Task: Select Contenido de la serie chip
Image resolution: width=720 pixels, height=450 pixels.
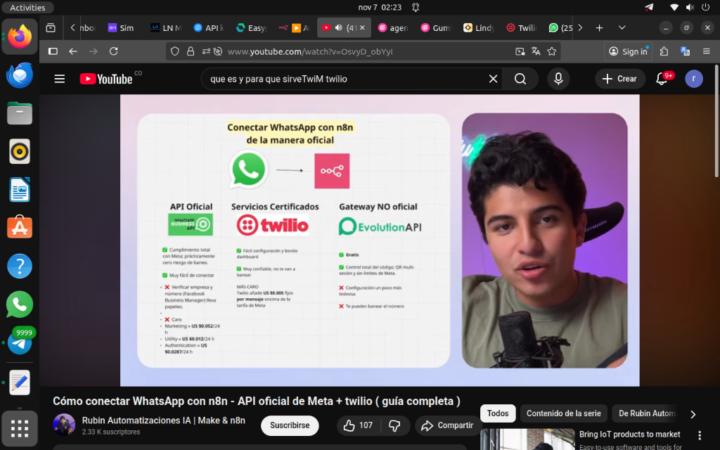Action: tap(563, 413)
